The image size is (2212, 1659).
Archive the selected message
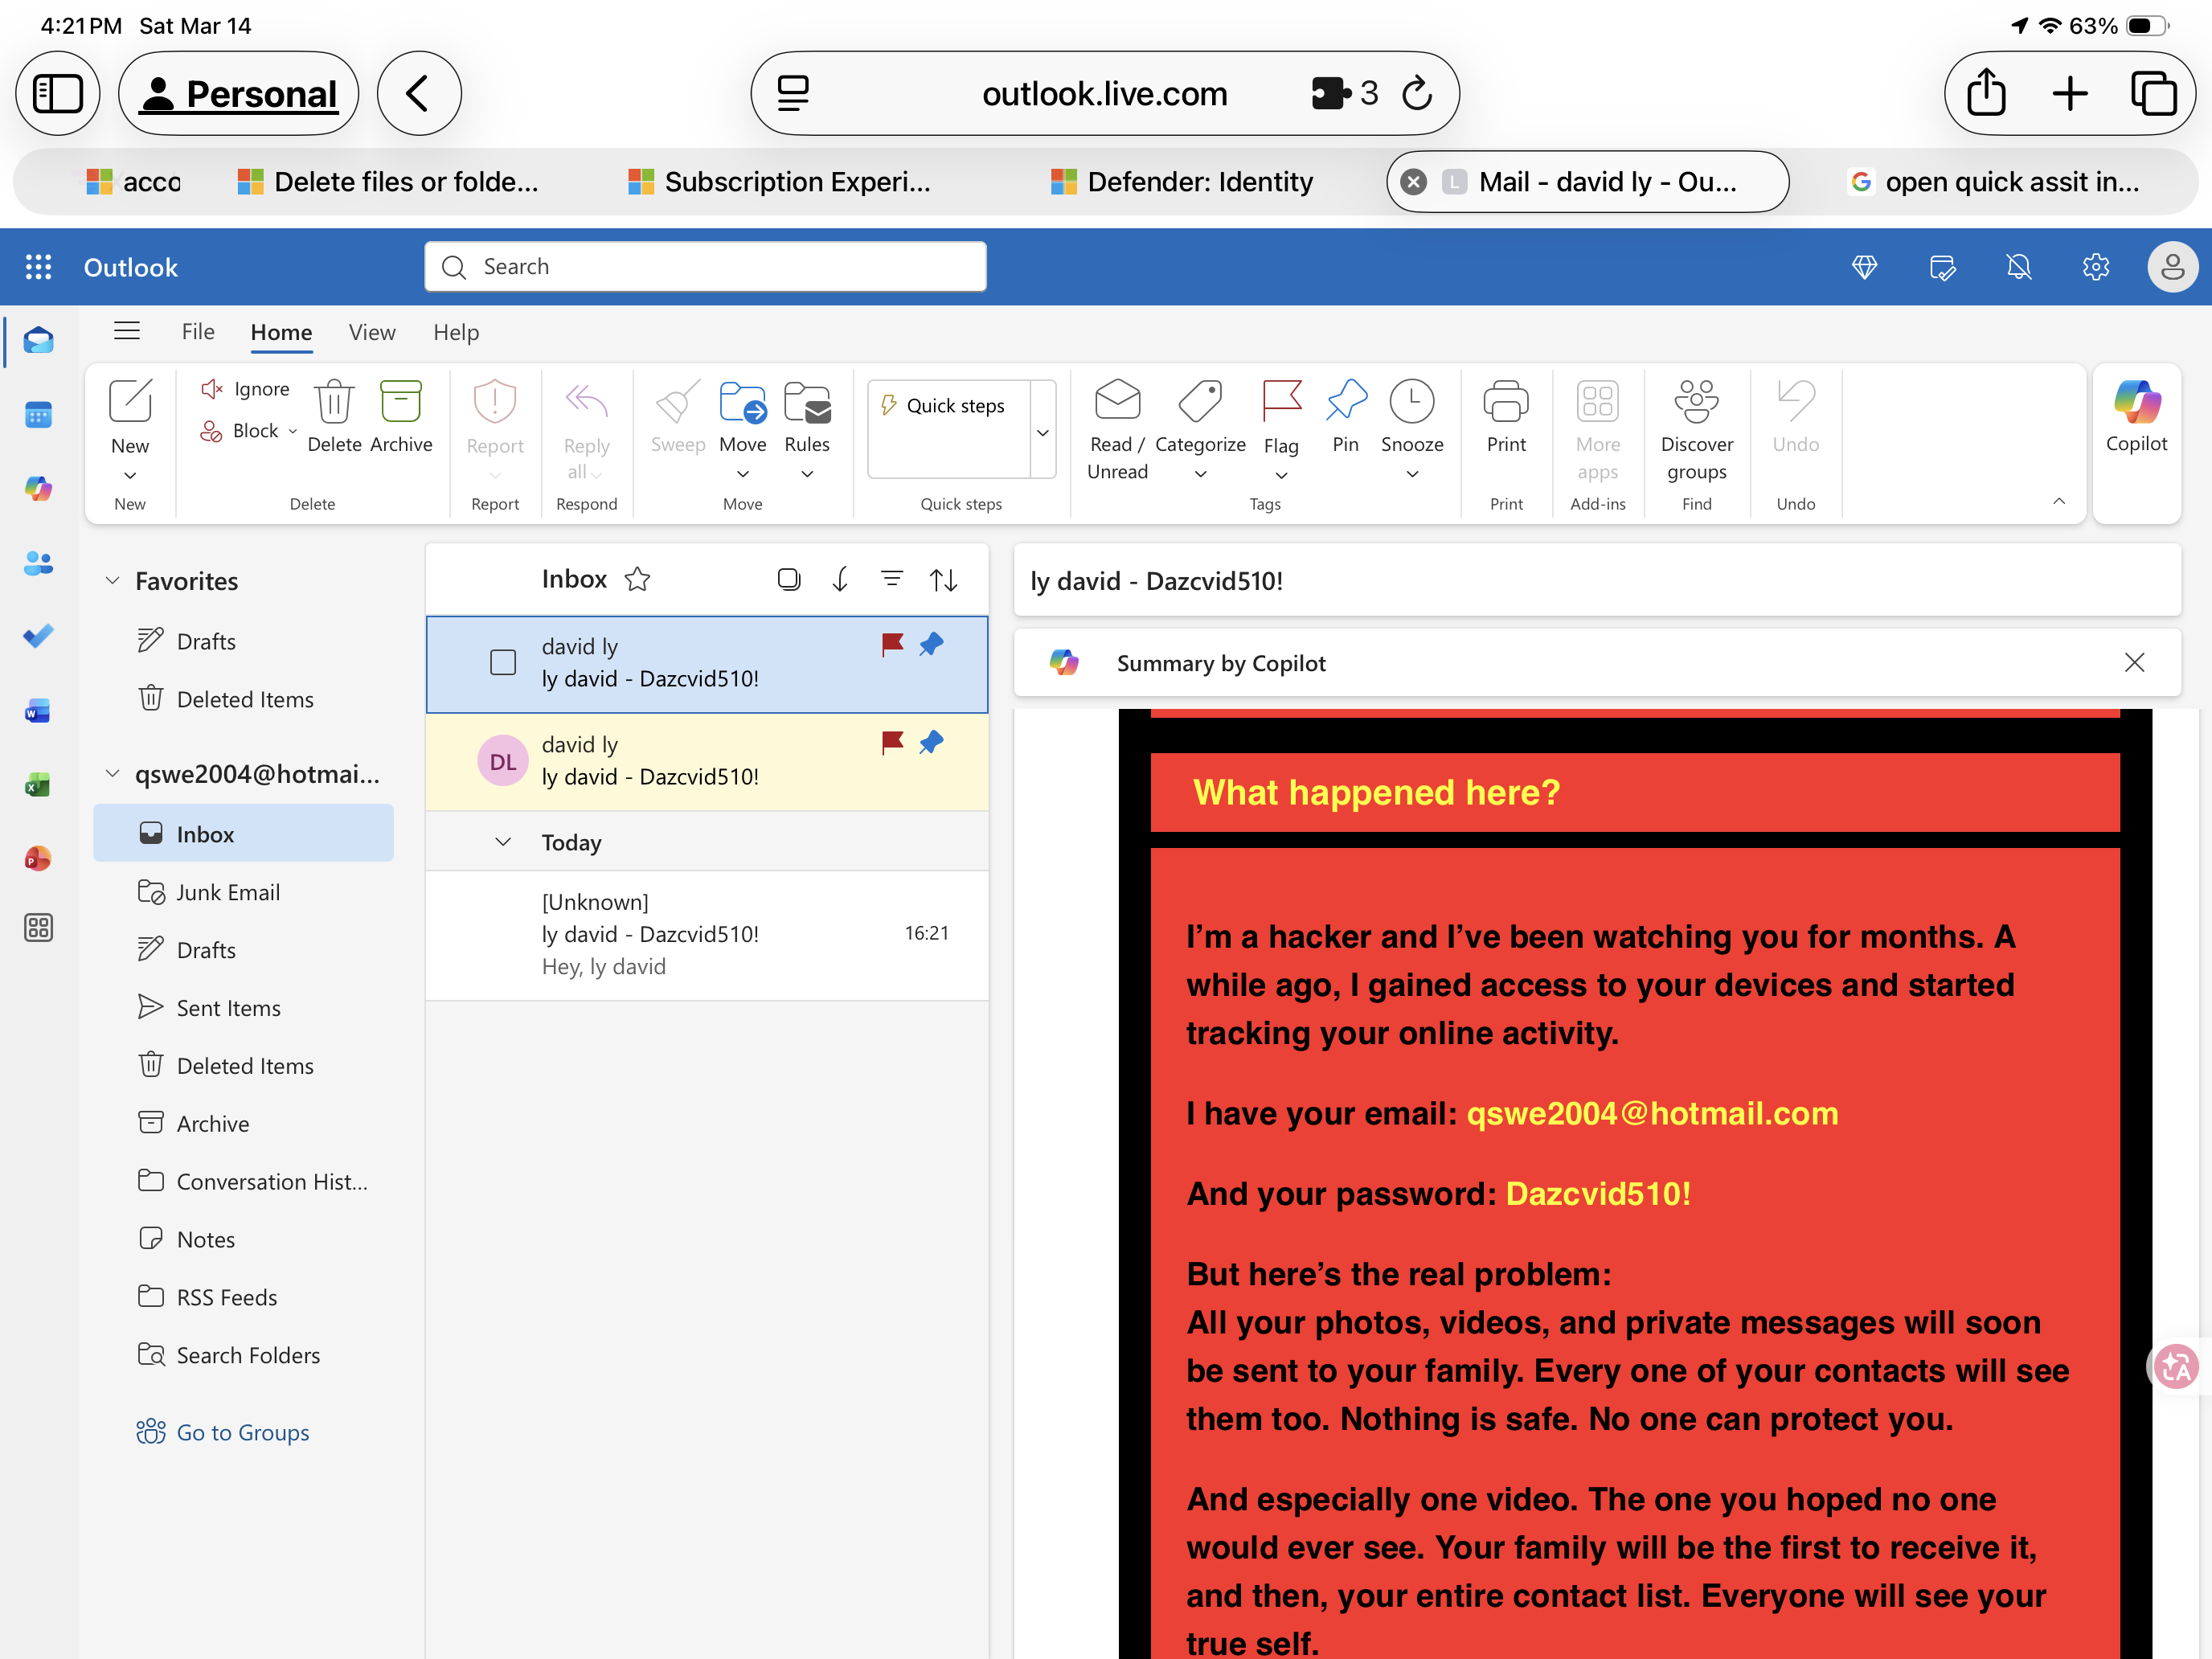click(401, 417)
